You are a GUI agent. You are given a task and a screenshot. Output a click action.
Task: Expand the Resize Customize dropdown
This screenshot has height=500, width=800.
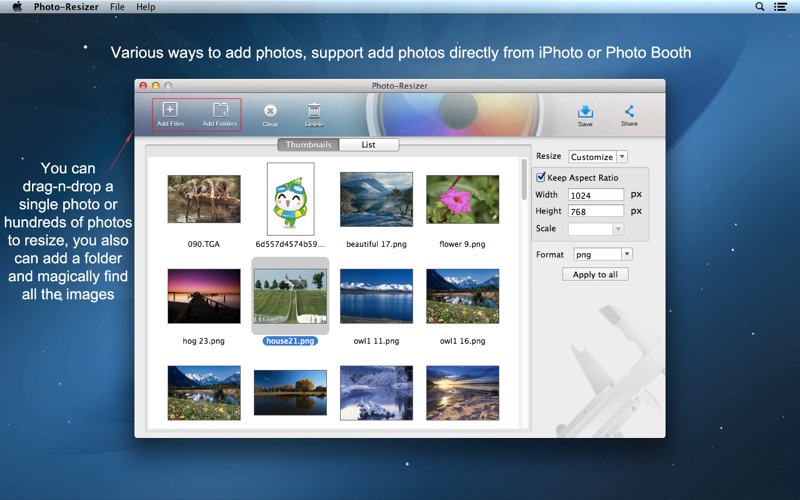pyautogui.click(x=597, y=157)
